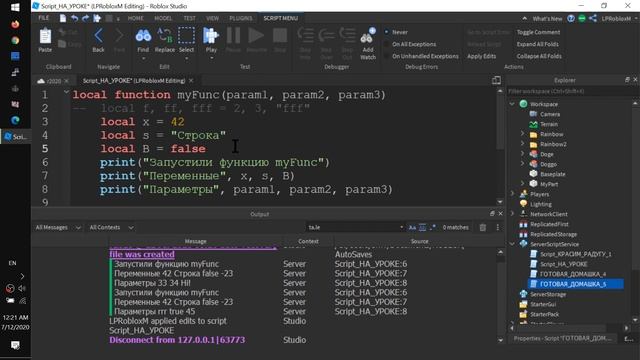Toggle regex option in Output filter
640x360 pixels.
pyautogui.click(x=433, y=227)
